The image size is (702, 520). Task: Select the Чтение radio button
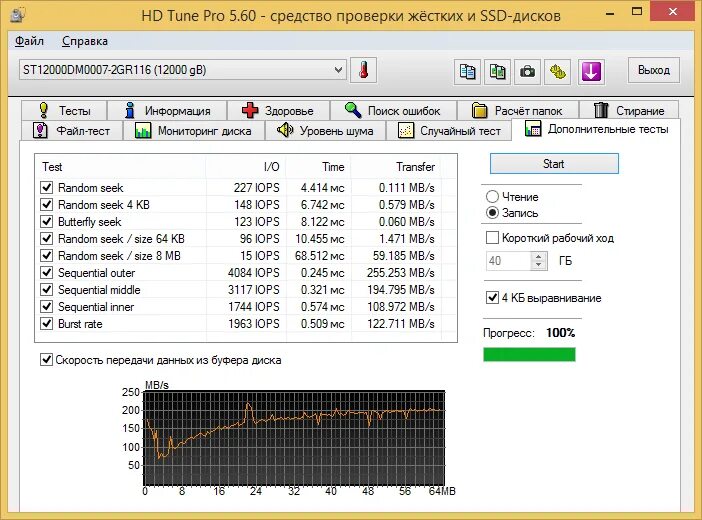click(492, 197)
